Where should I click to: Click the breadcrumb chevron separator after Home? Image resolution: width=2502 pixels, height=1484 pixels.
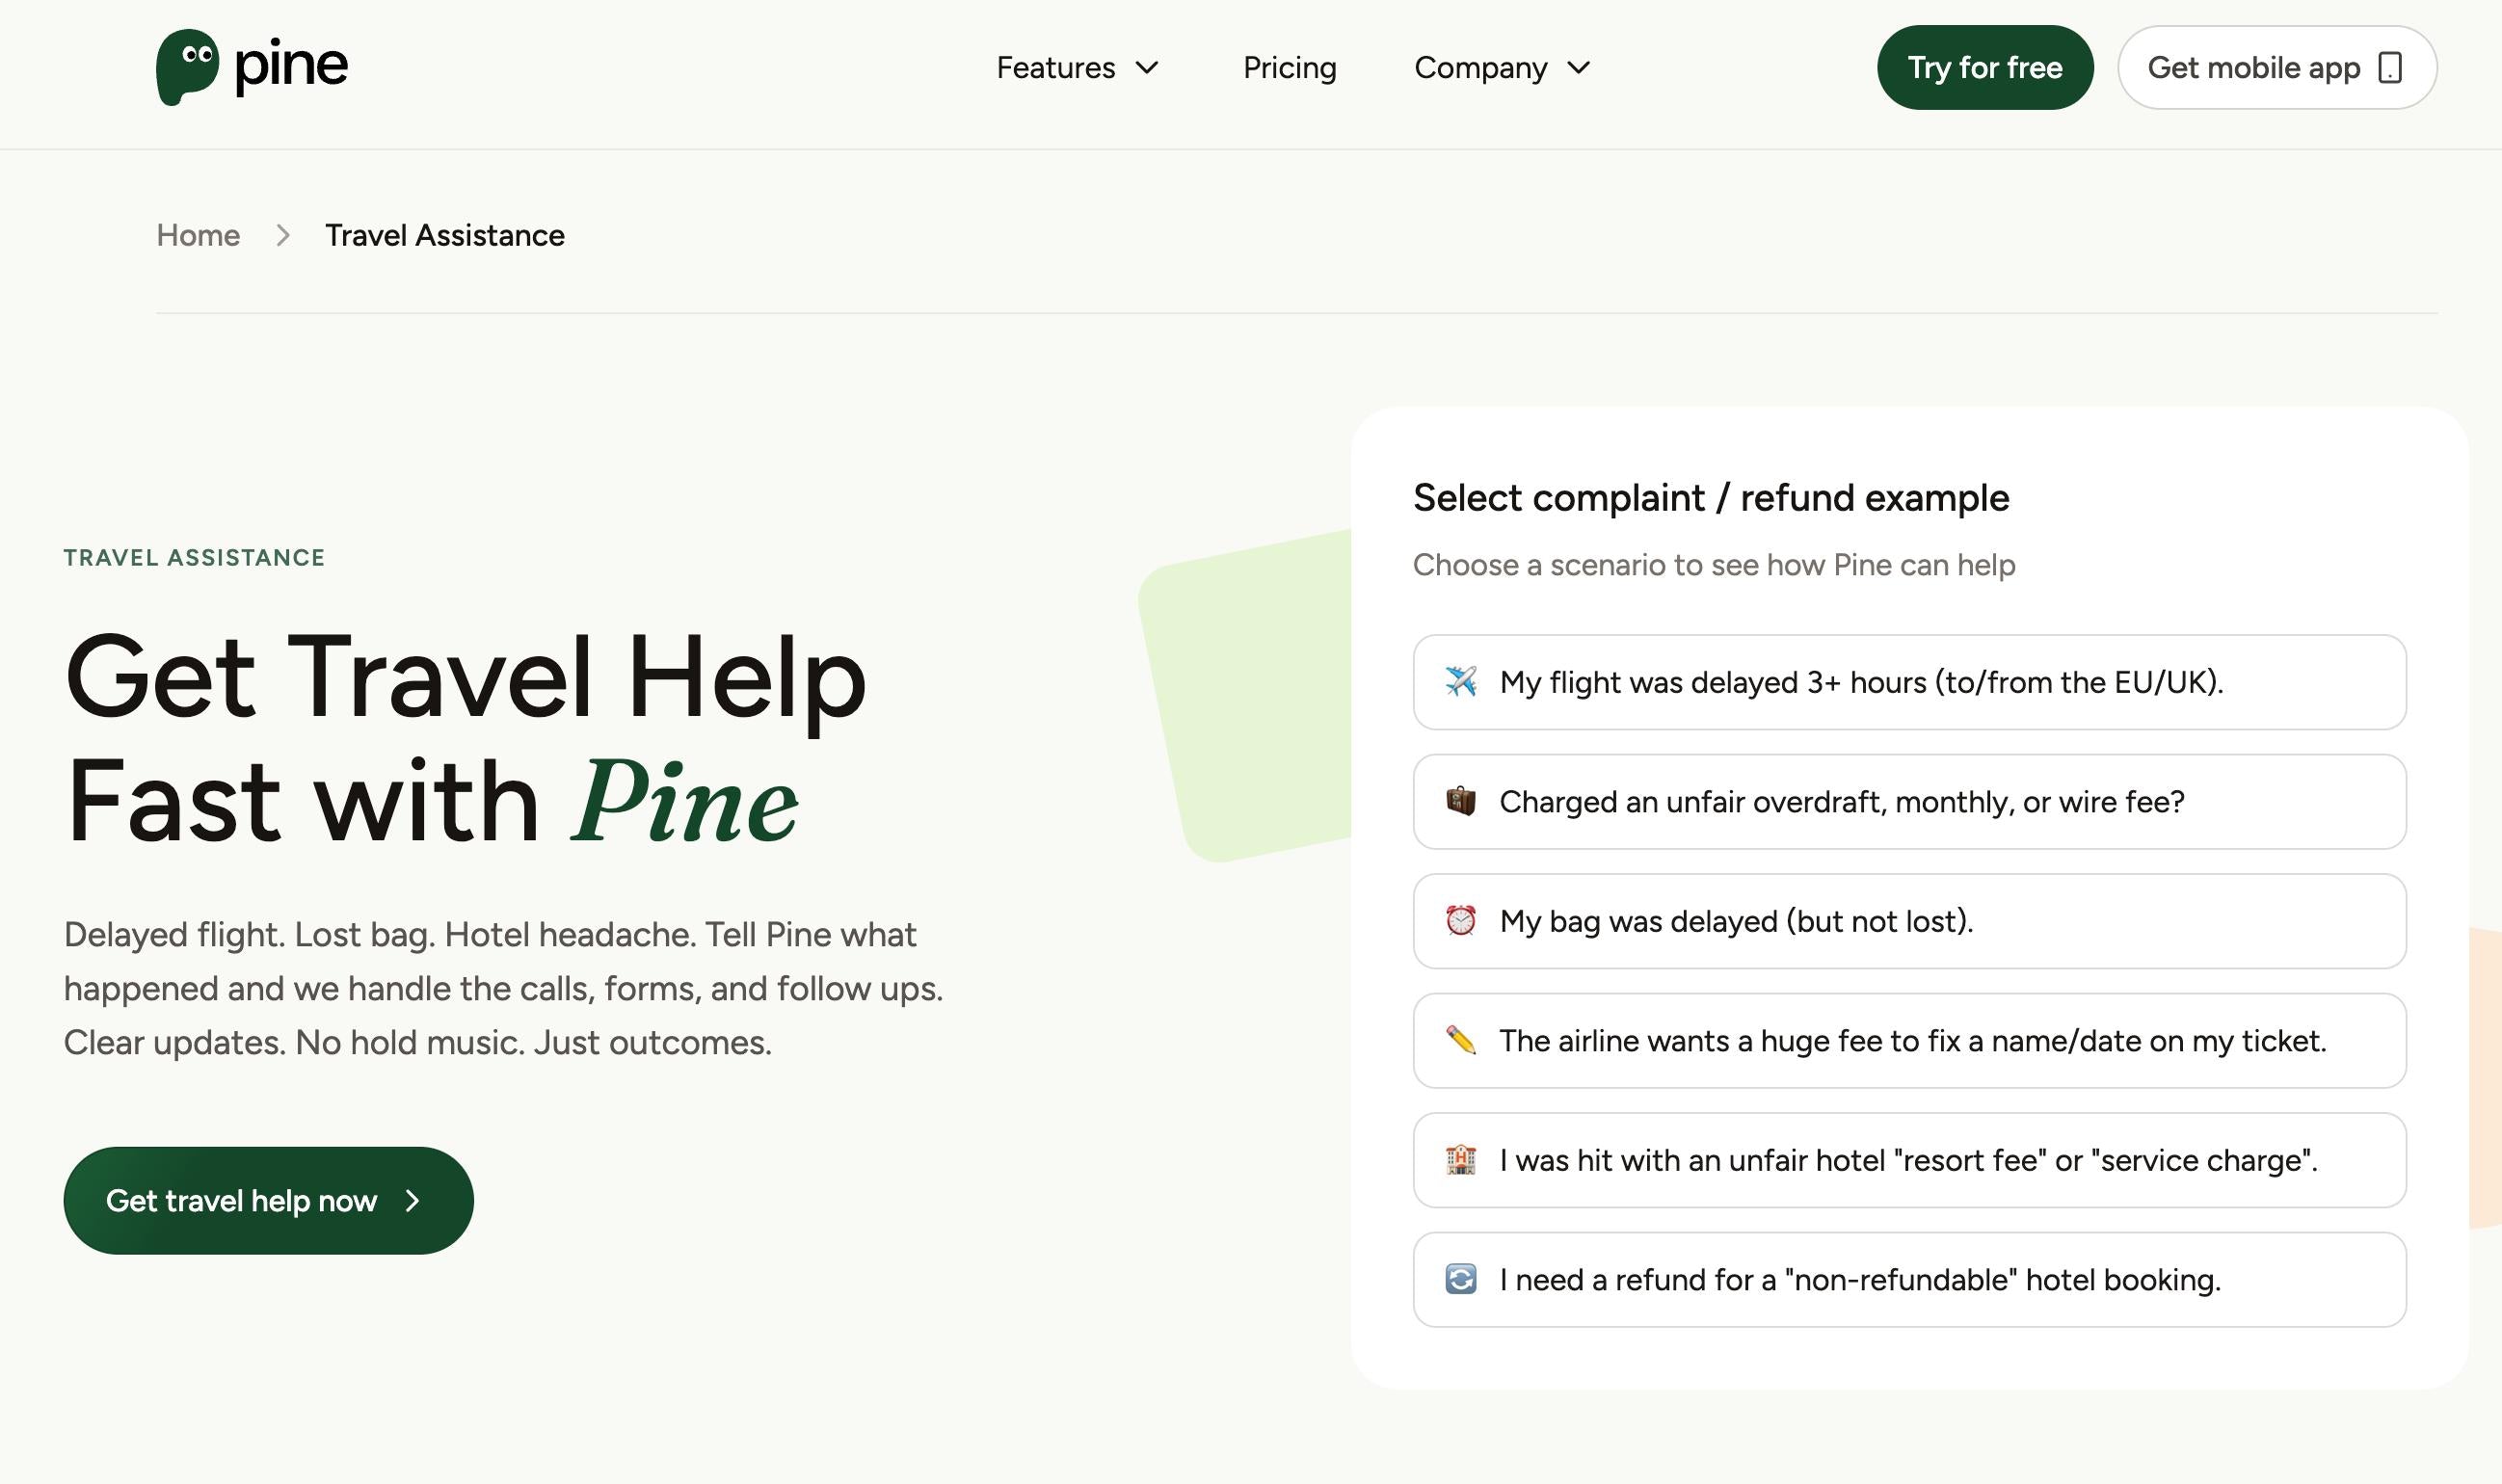click(283, 235)
